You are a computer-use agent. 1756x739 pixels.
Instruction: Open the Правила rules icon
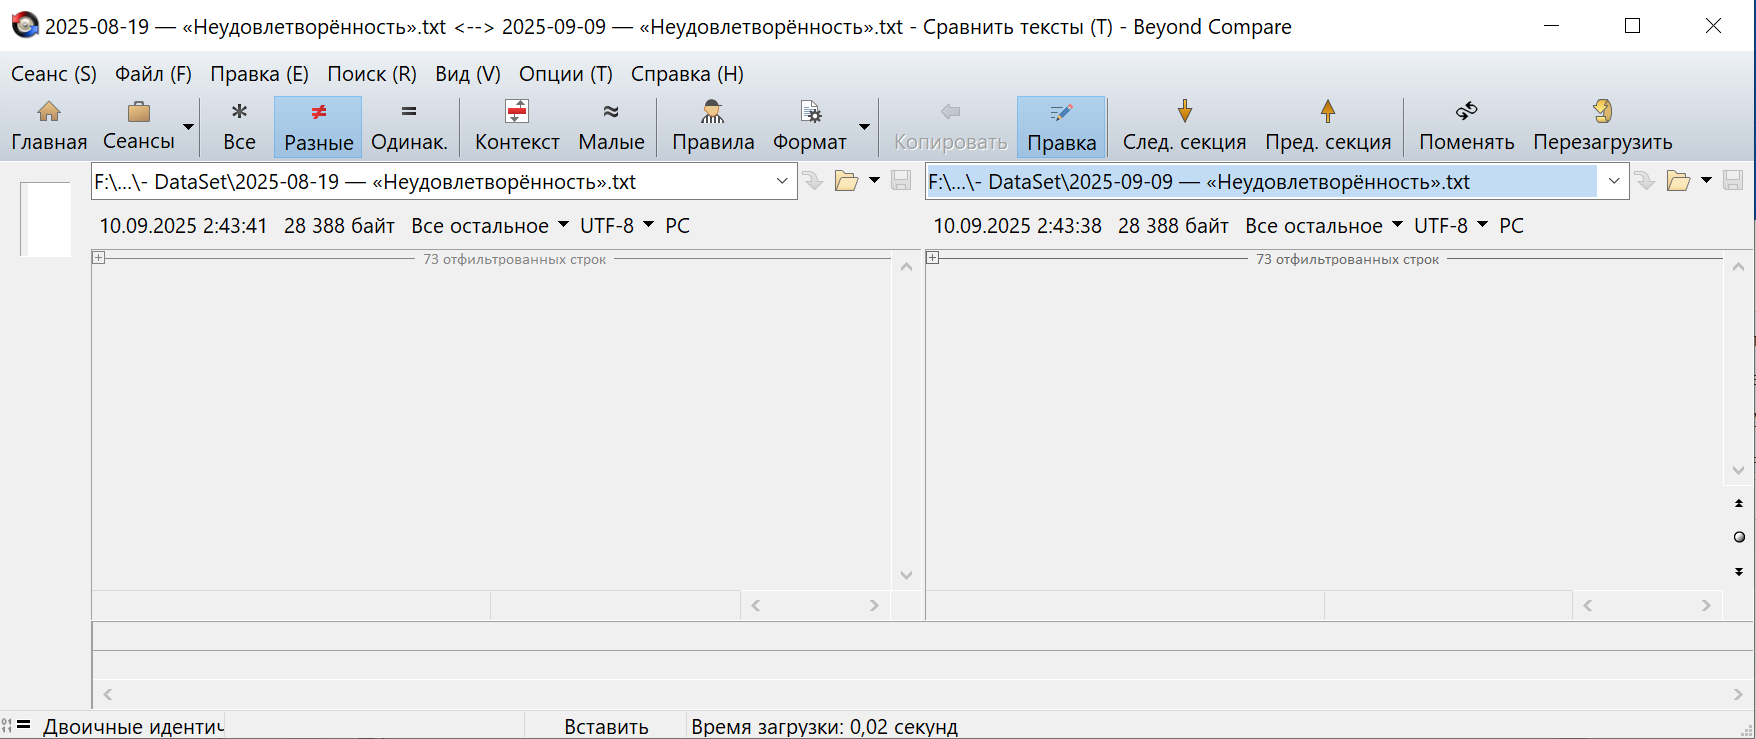(712, 112)
